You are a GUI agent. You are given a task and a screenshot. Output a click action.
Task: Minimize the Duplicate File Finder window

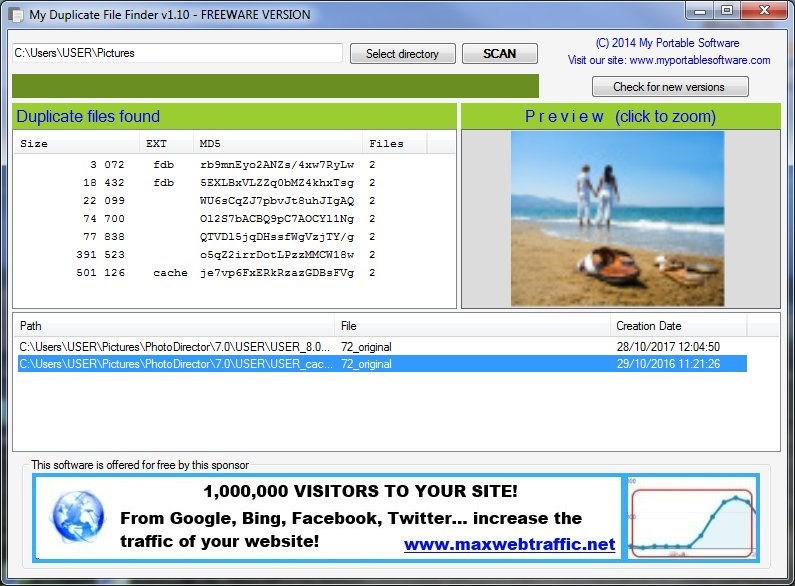coord(700,10)
